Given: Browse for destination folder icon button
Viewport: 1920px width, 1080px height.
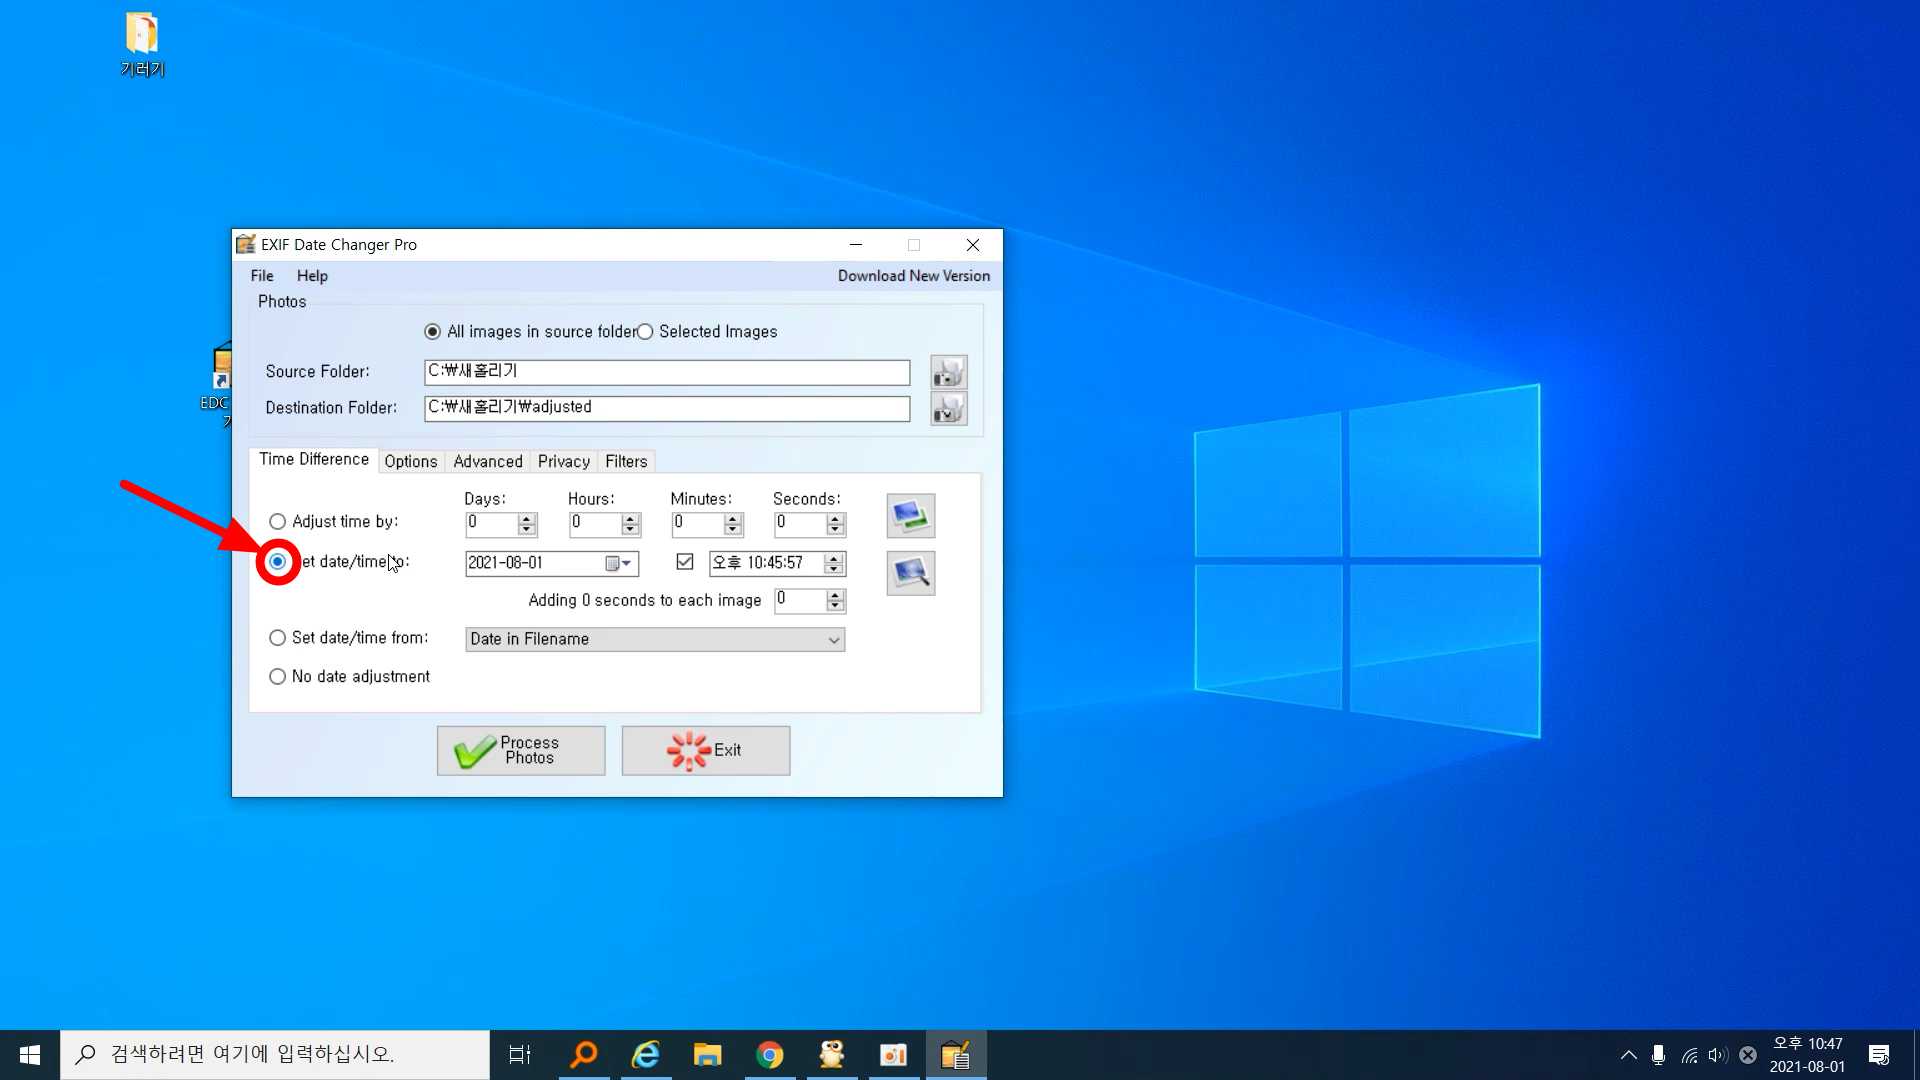Looking at the screenshot, I should coord(948,408).
